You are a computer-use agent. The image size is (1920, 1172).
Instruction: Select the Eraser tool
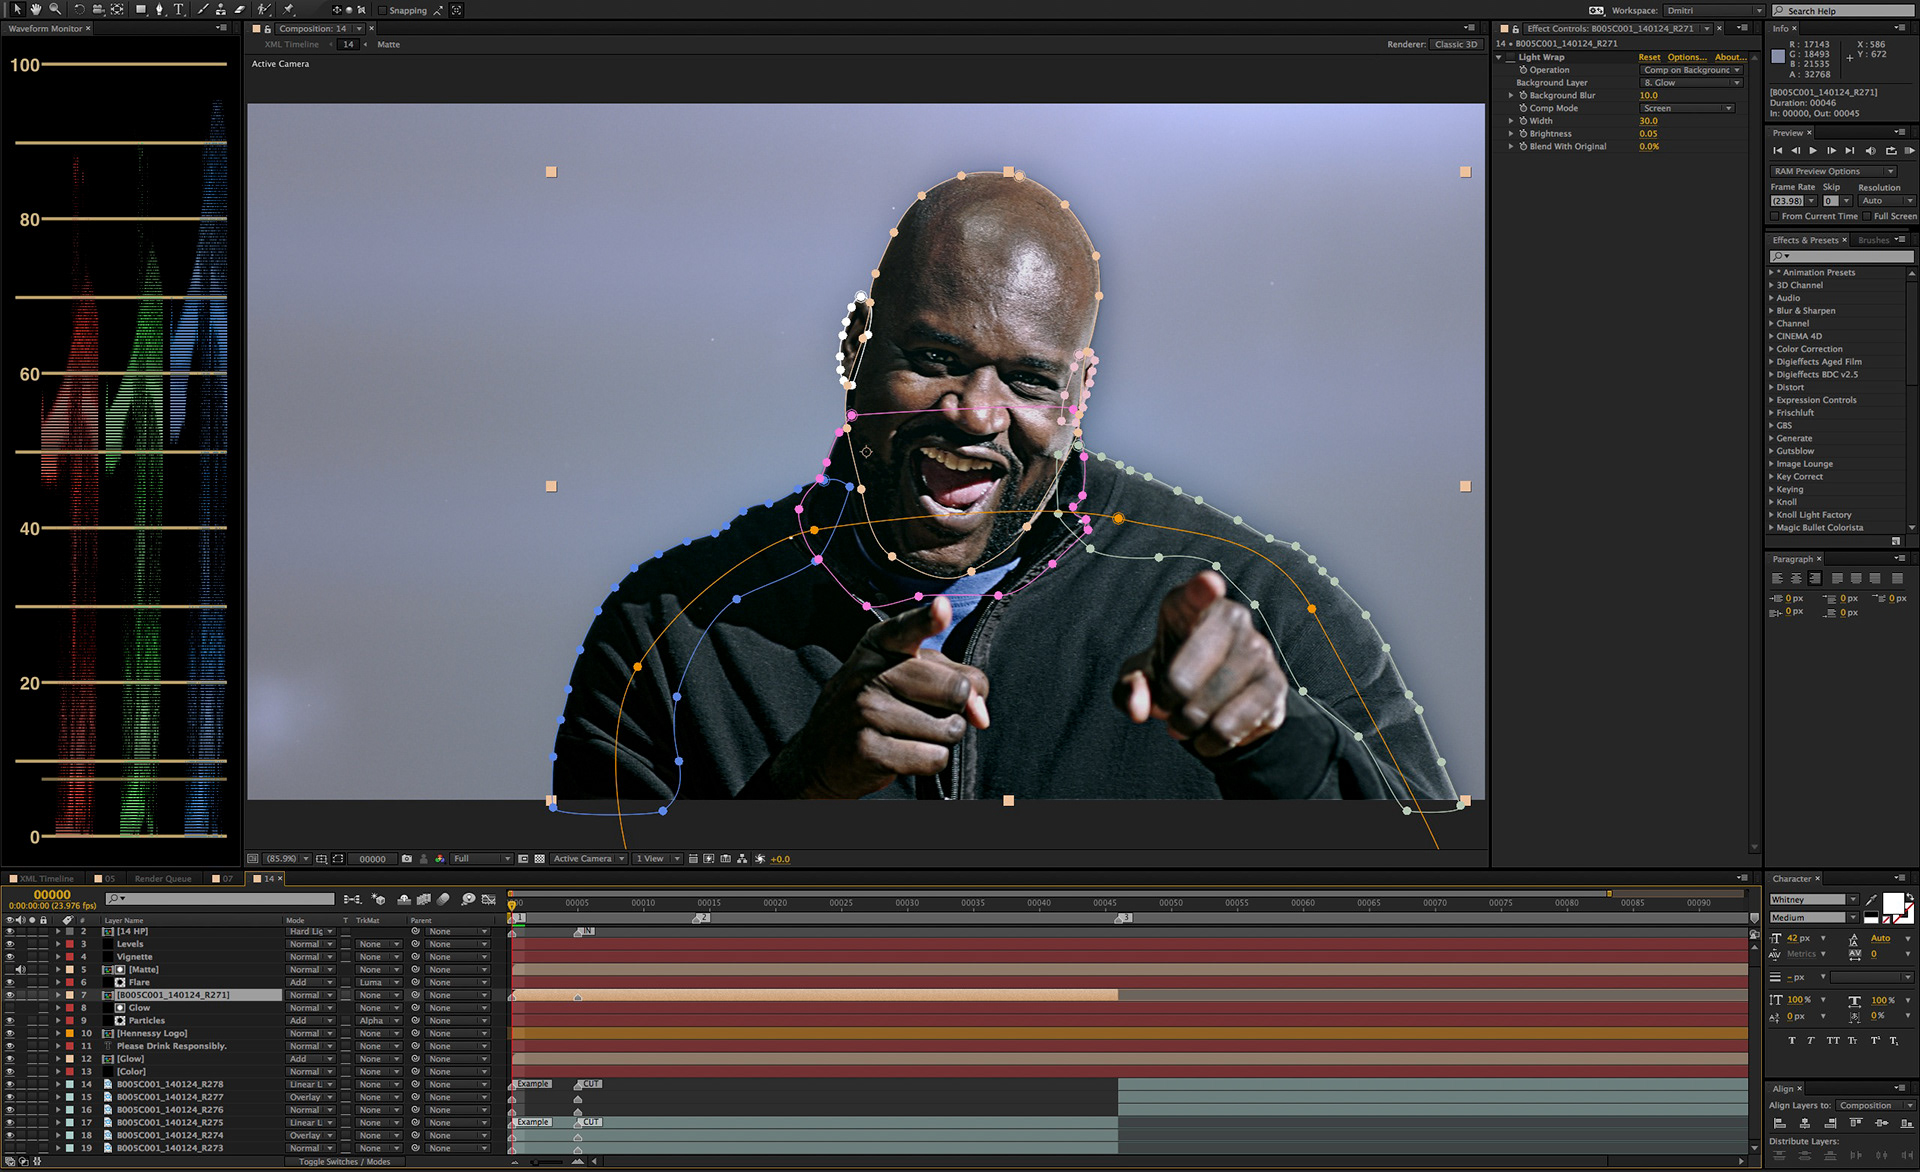pyautogui.click(x=240, y=10)
